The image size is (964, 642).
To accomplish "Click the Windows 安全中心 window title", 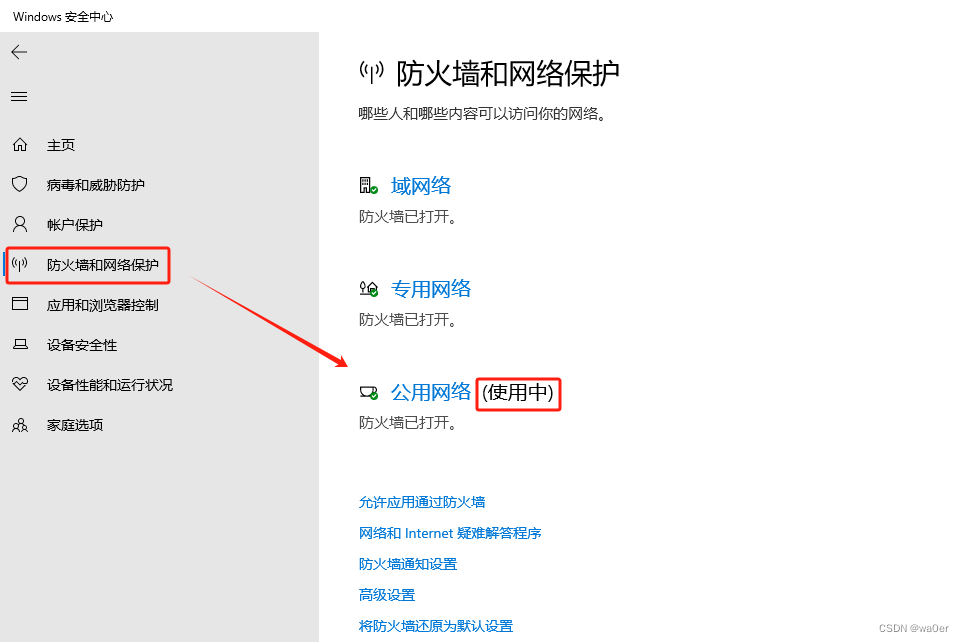I will tap(63, 17).
